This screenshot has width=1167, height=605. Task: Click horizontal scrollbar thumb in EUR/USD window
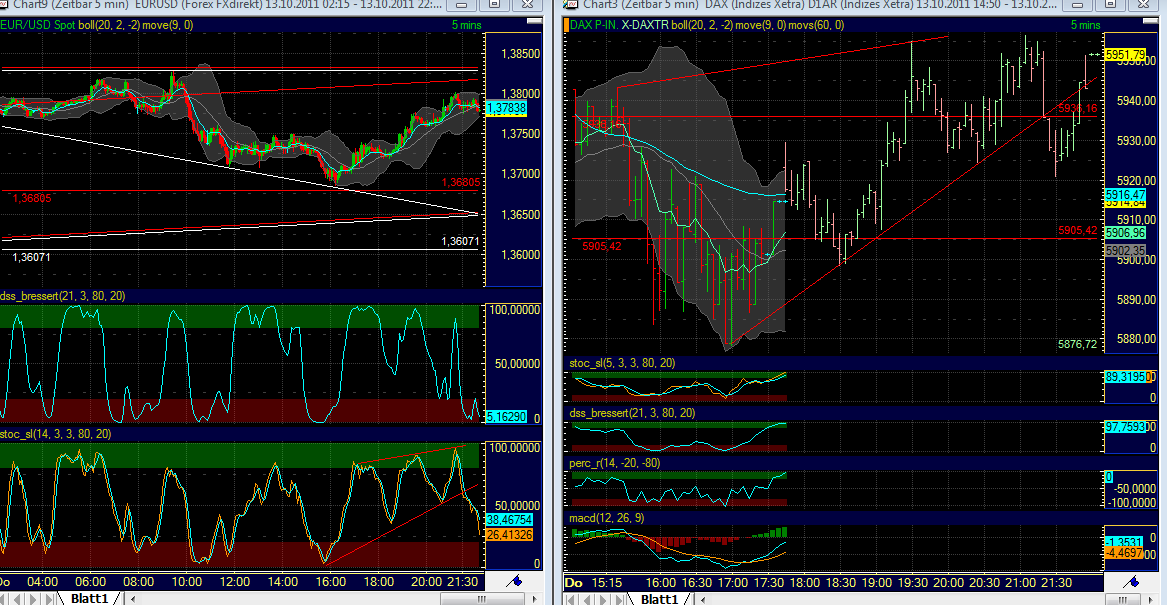click(x=481, y=598)
